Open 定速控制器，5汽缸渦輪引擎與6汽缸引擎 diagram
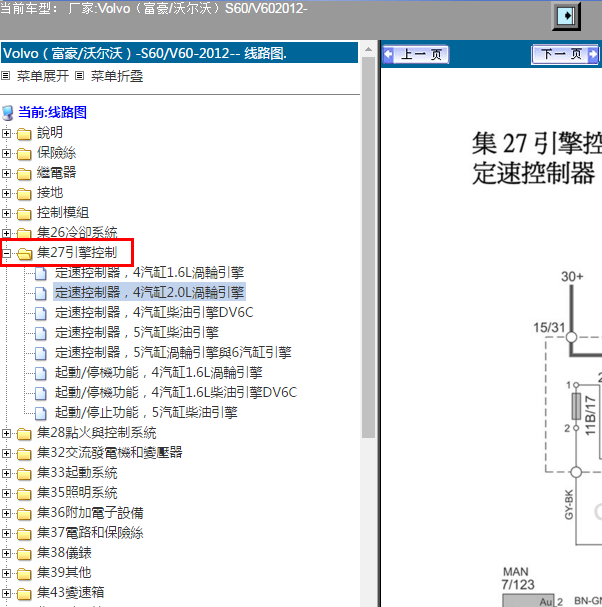Viewport: 602px width, 607px height. (173, 353)
